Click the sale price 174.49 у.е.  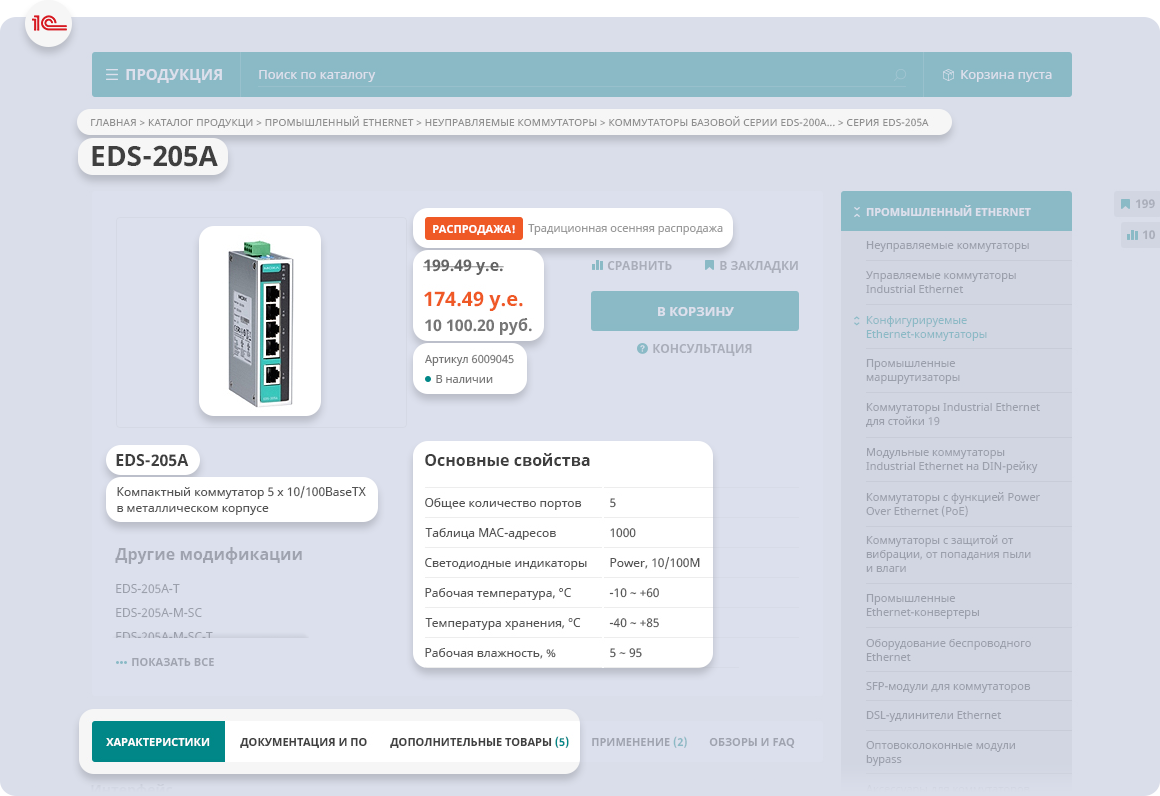click(473, 299)
